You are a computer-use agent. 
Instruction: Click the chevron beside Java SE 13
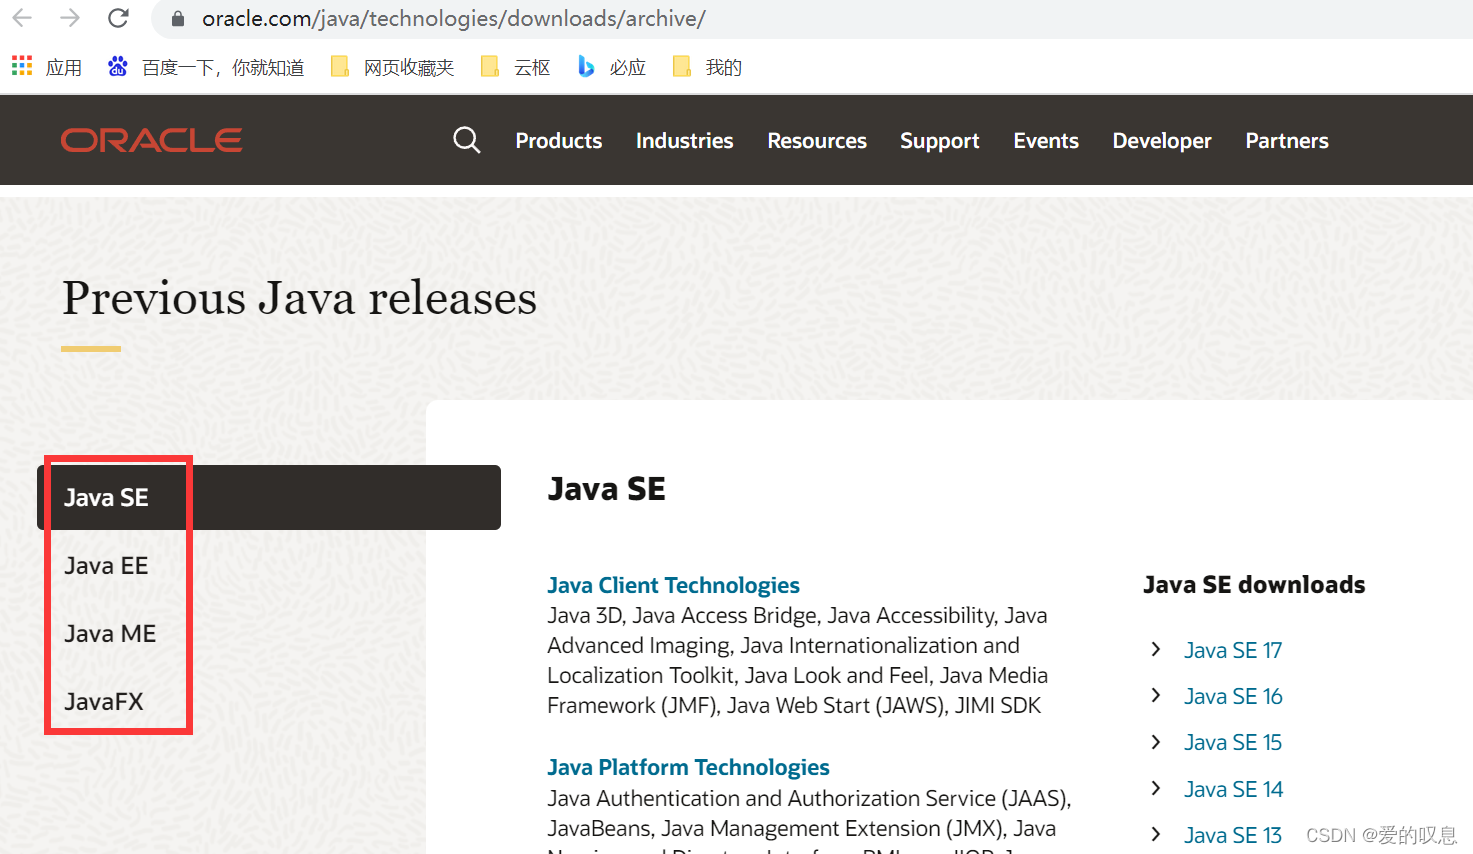tap(1156, 834)
